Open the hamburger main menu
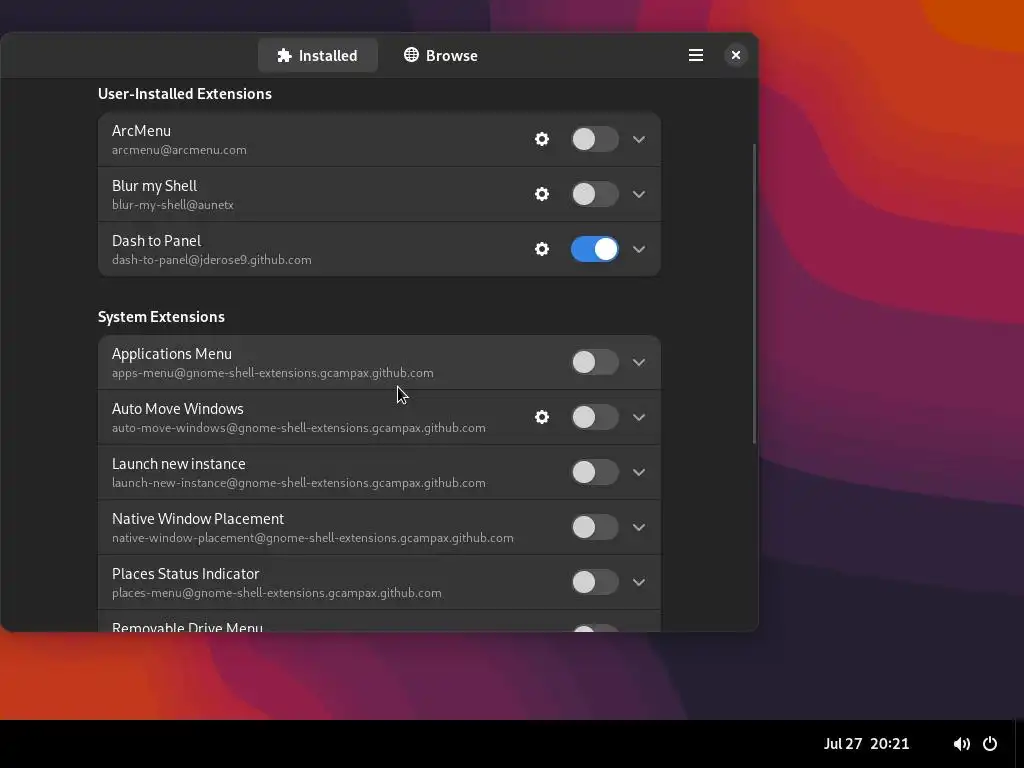Screen dimensions: 1024x768 click(696, 56)
